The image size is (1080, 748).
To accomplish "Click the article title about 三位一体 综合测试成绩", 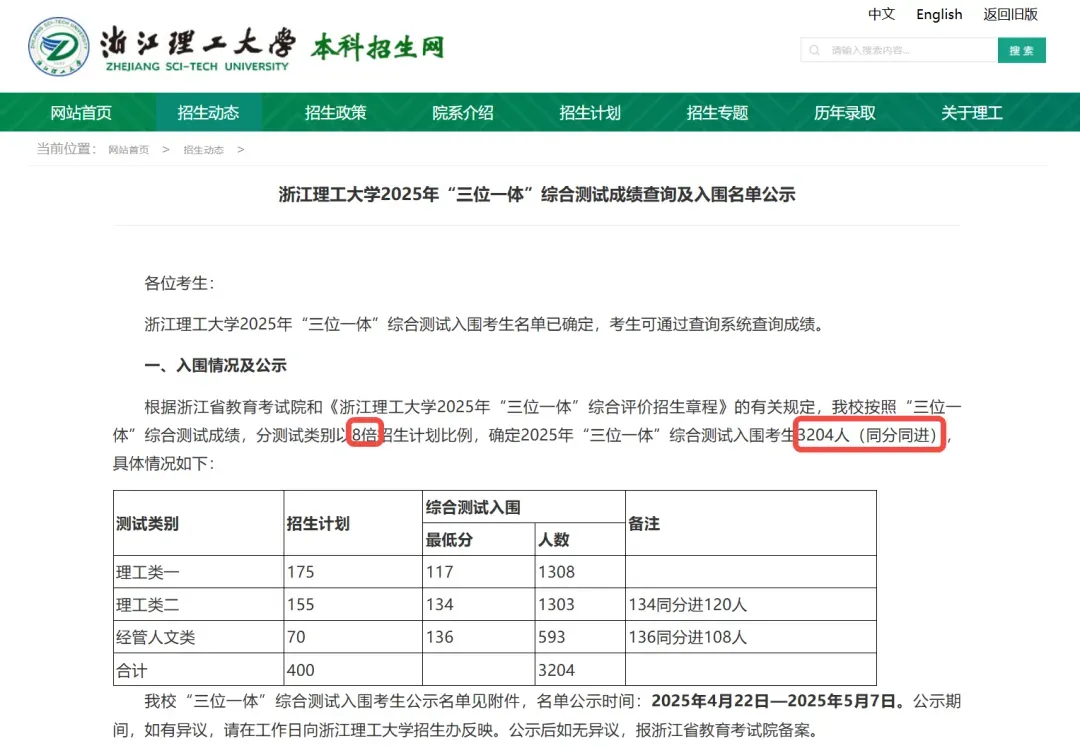I will [537, 194].
